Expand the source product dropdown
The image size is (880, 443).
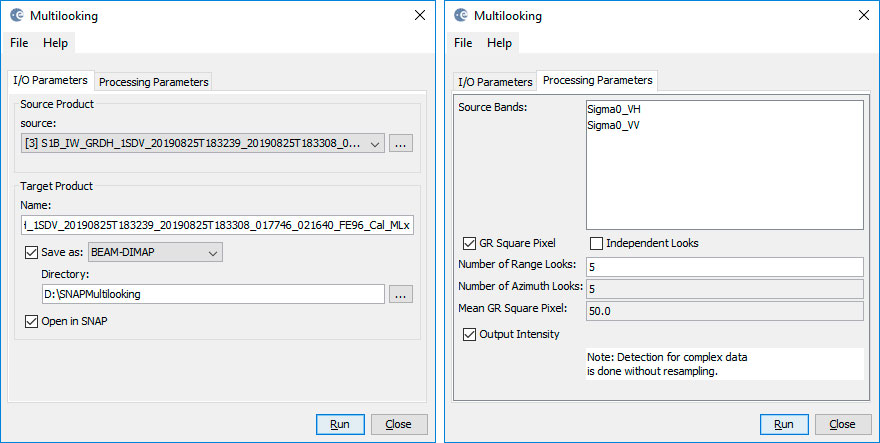[203, 143]
